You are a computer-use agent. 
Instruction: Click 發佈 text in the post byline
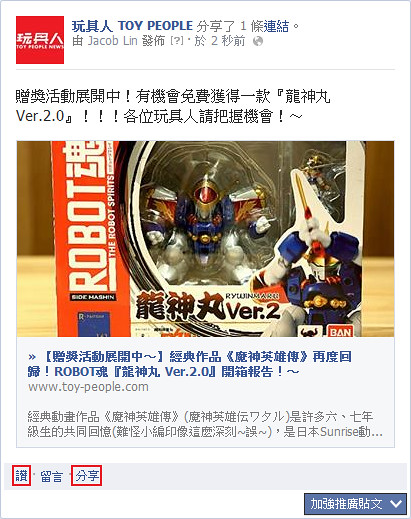click(x=153, y=41)
